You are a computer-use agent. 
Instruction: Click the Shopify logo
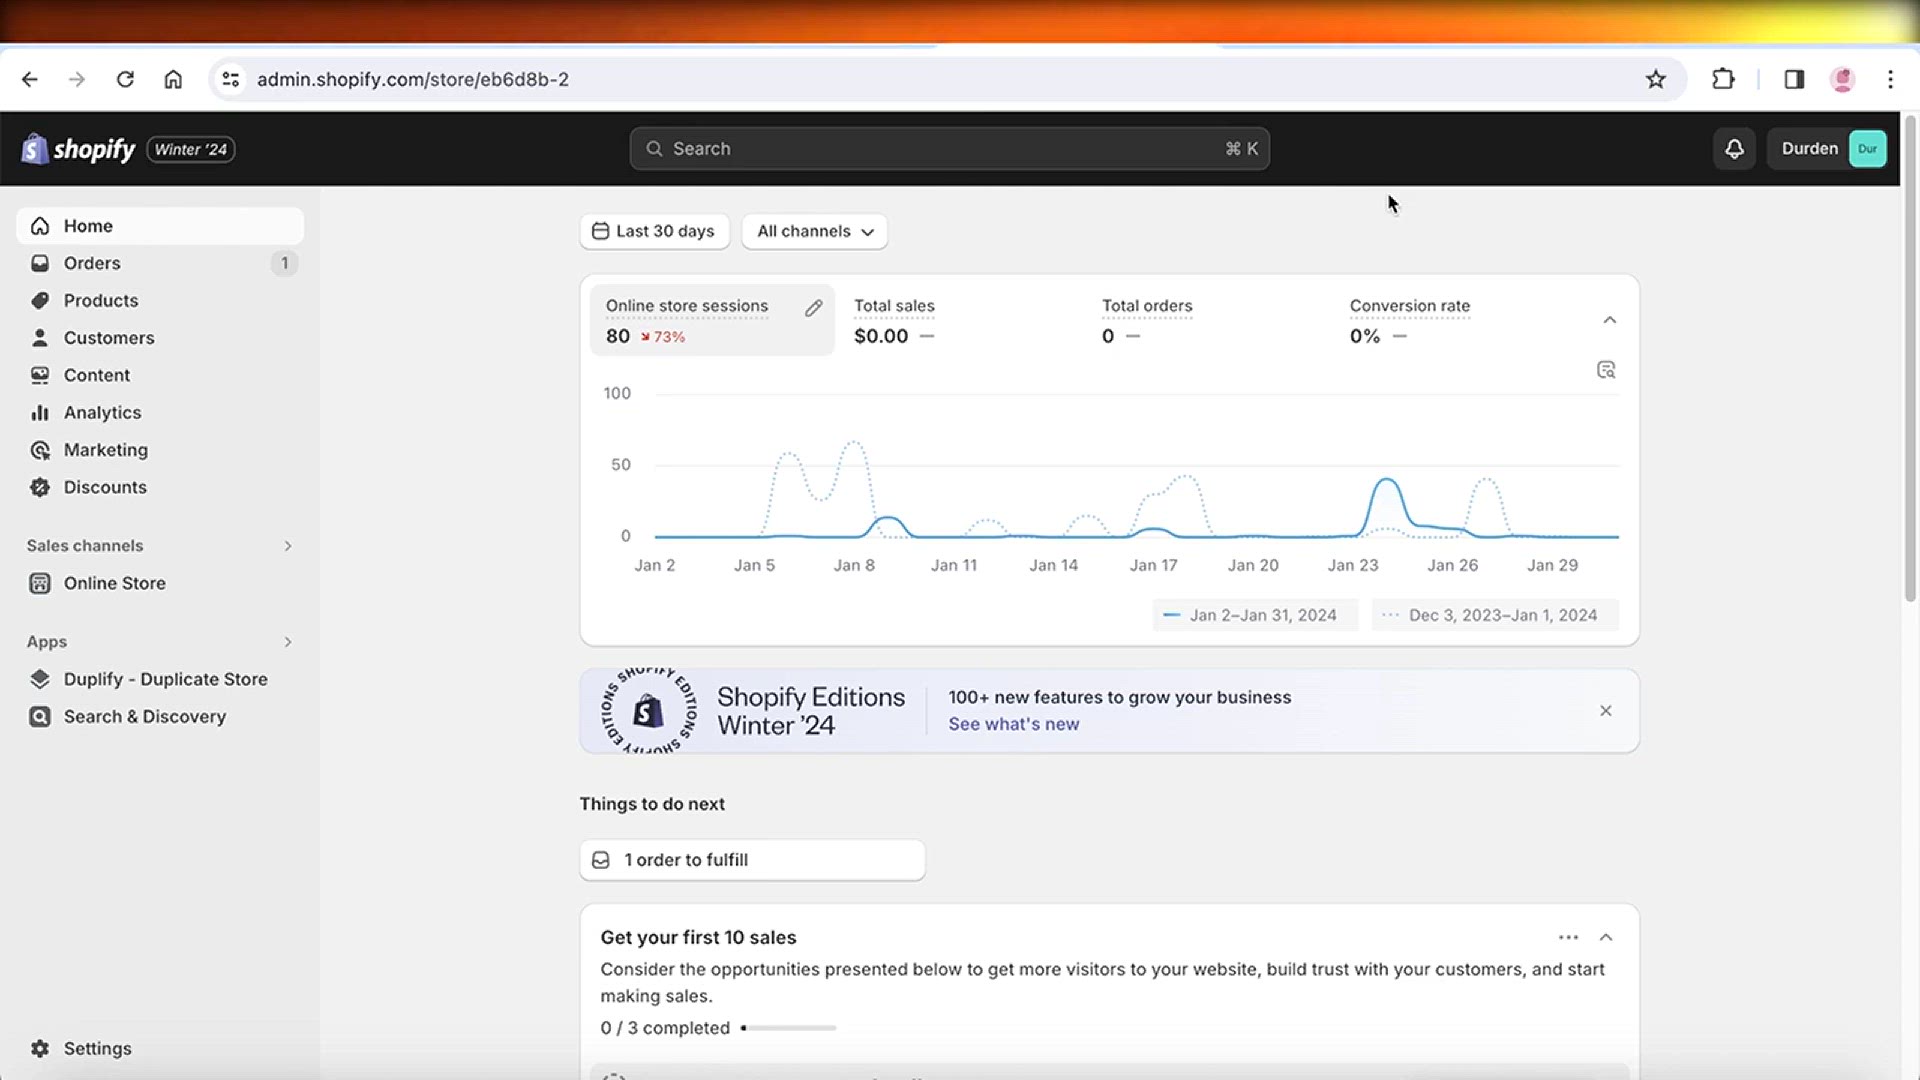78,149
